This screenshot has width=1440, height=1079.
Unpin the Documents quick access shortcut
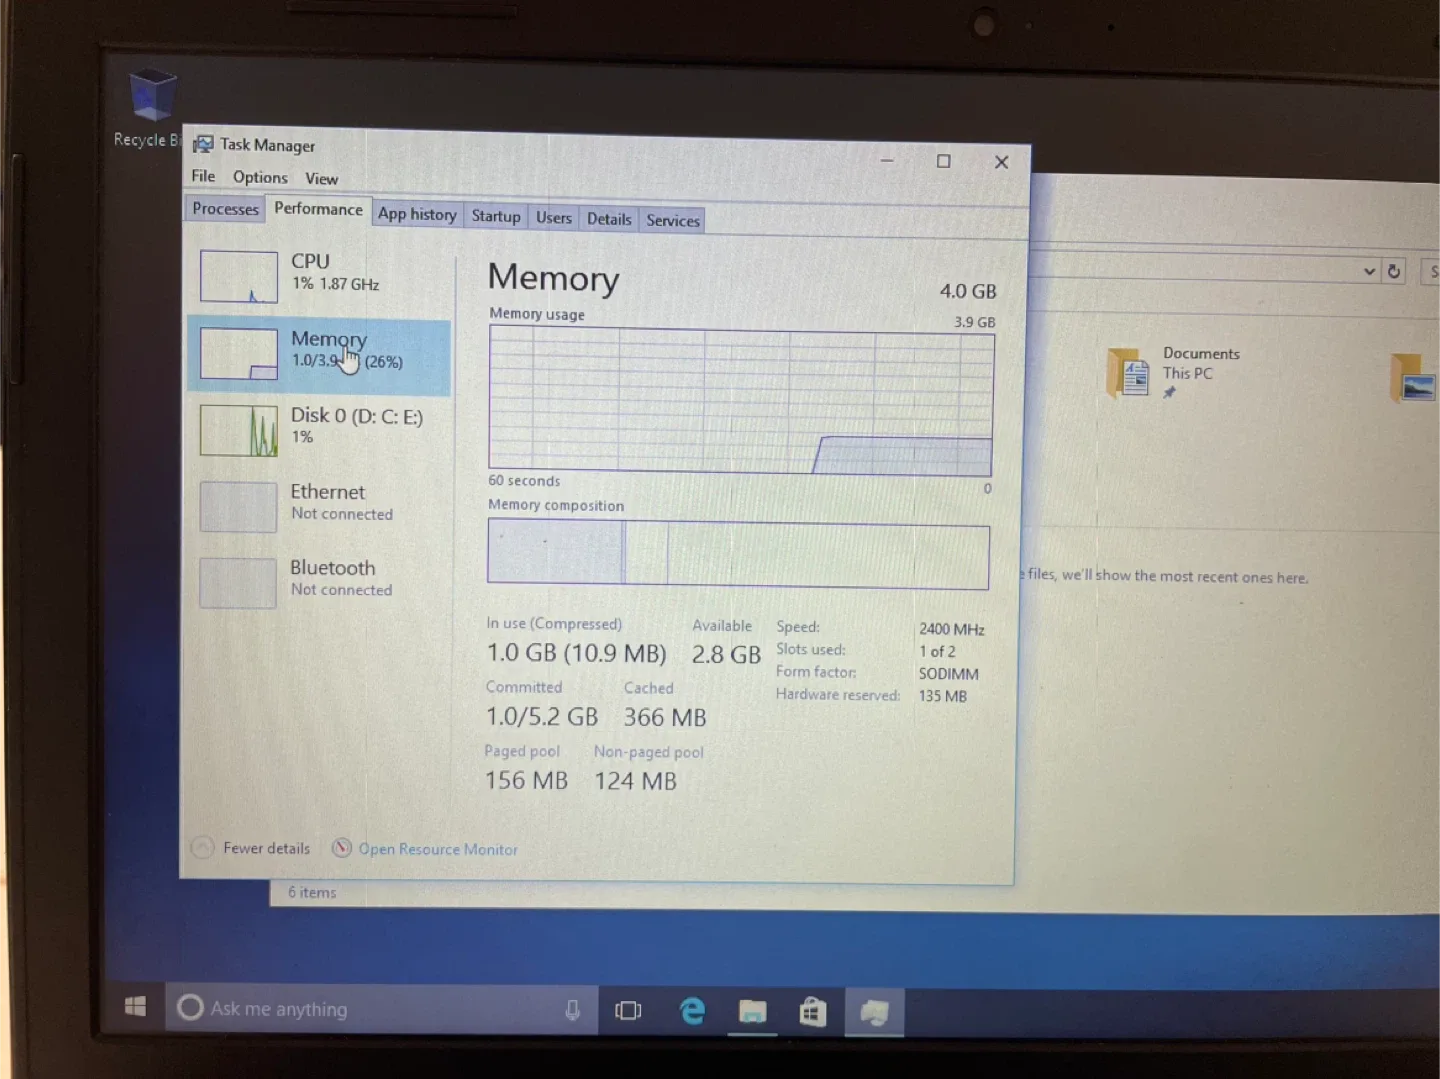point(1169,391)
